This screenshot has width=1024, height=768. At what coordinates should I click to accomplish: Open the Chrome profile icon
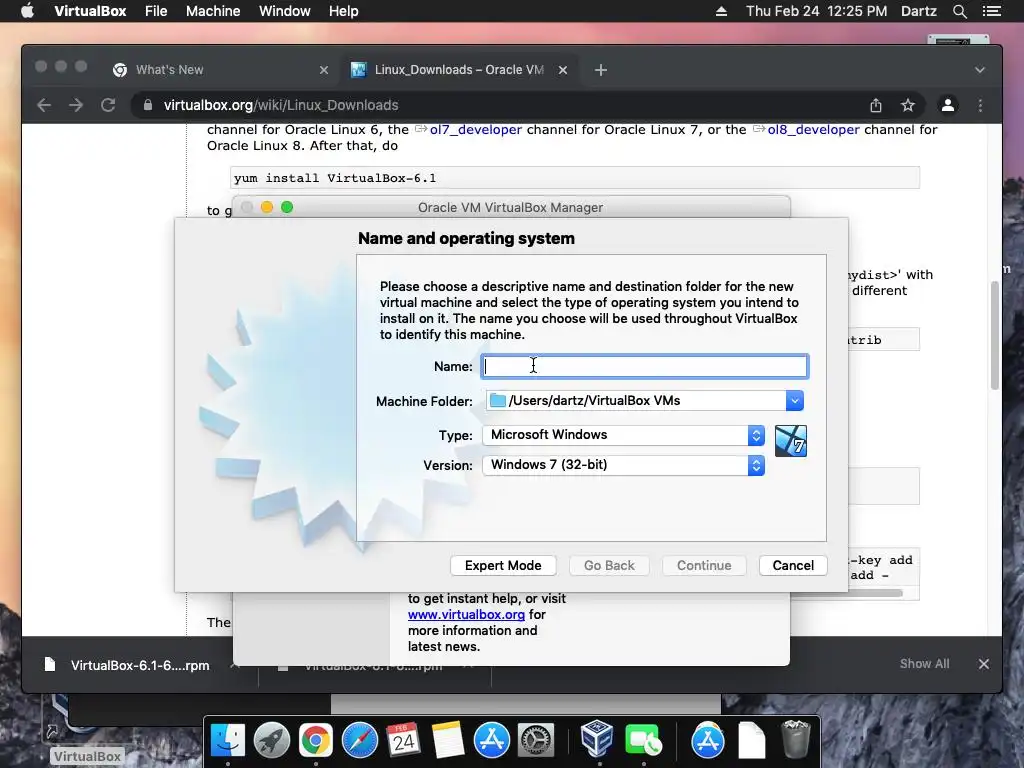click(x=948, y=105)
